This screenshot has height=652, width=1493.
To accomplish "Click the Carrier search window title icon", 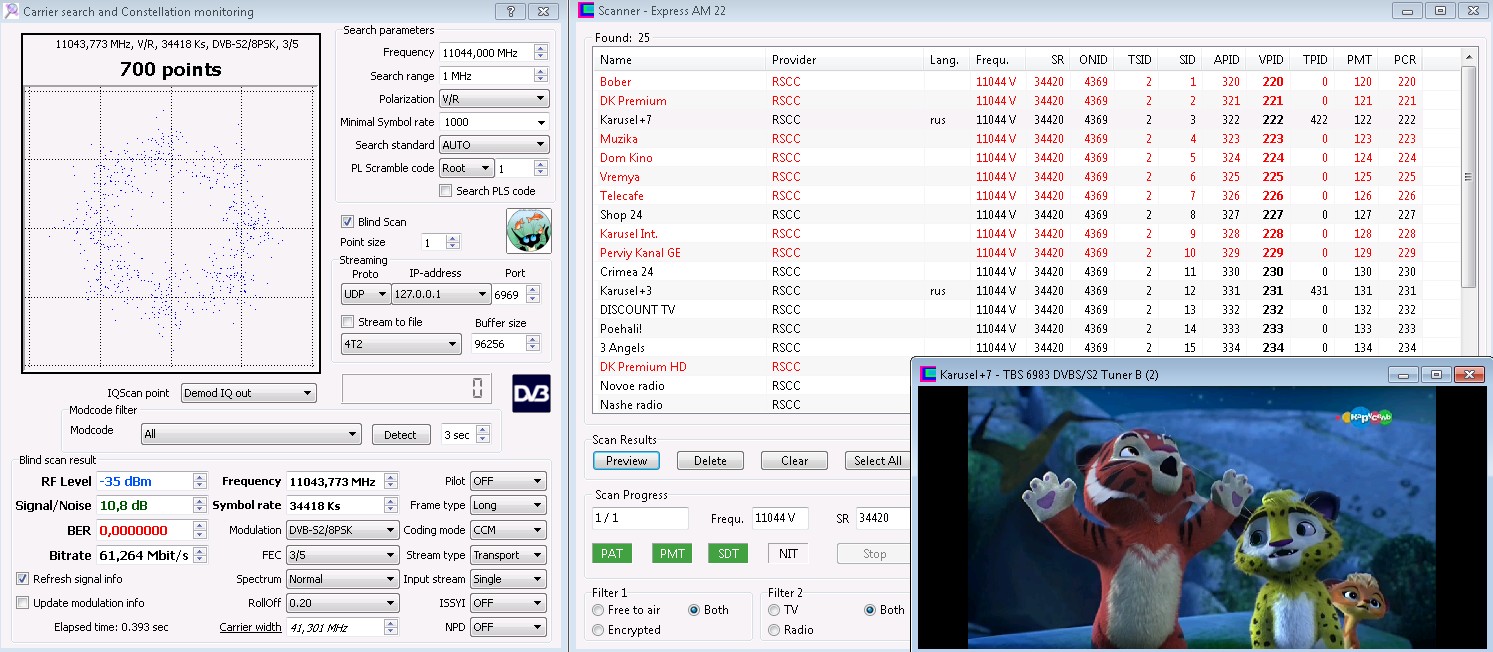I will tap(12, 12).
